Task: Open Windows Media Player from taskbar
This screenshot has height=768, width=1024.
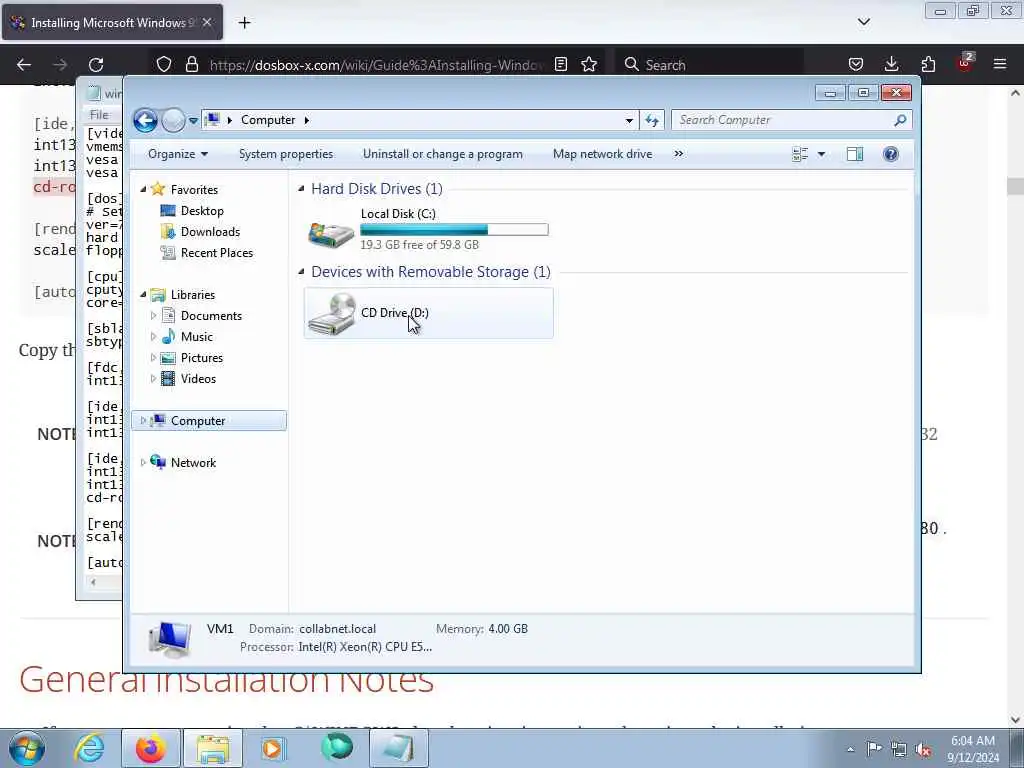Action: [x=274, y=748]
